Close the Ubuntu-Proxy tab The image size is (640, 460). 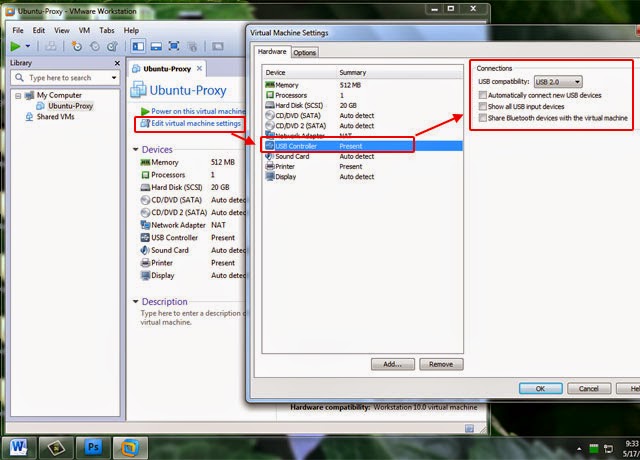(199, 69)
